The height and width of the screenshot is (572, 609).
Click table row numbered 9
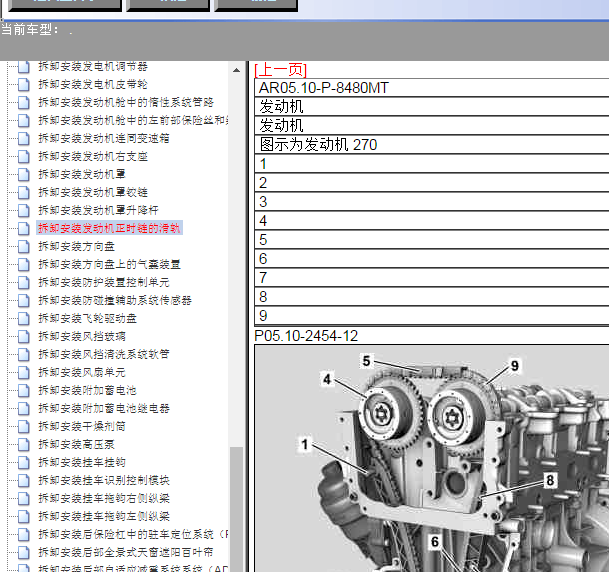click(432, 316)
